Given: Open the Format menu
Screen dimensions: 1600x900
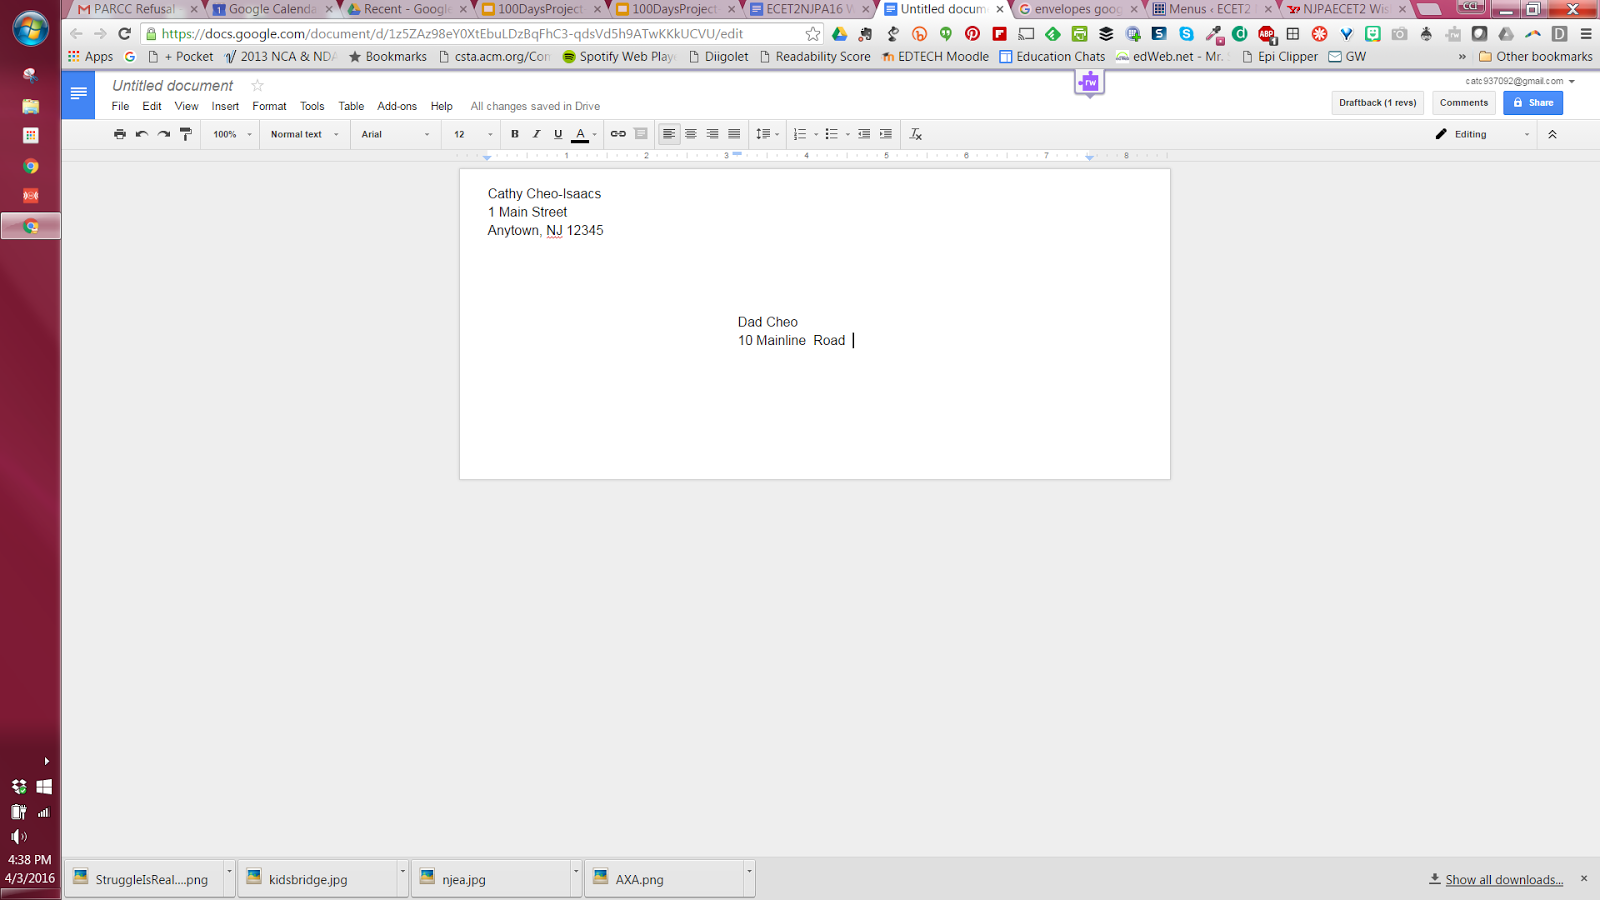Looking at the screenshot, I should click(x=269, y=106).
